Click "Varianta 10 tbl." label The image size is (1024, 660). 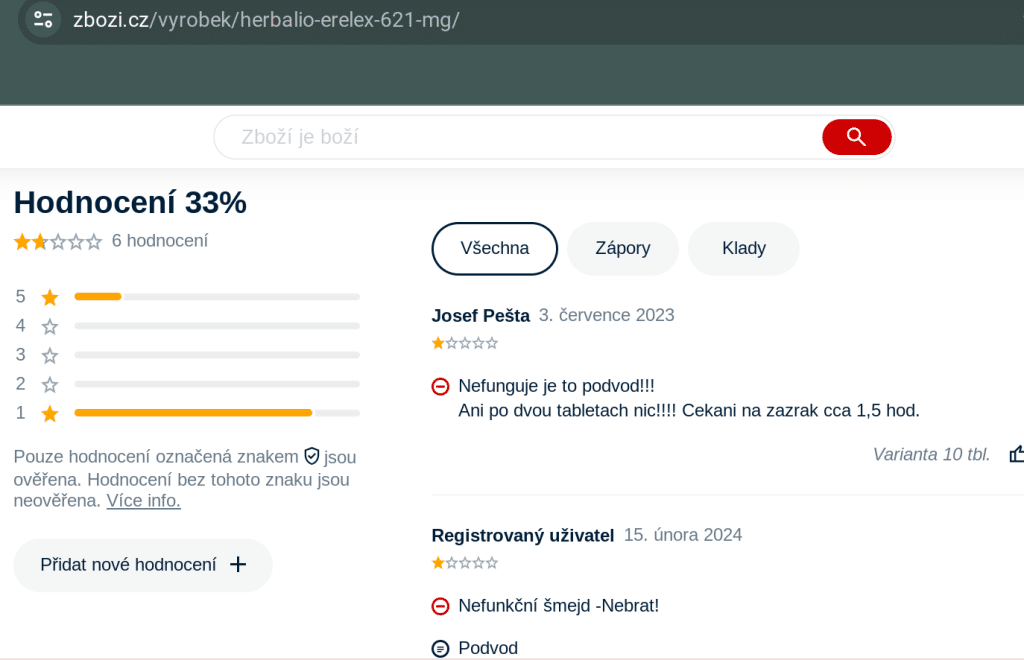pyautogui.click(x=931, y=454)
